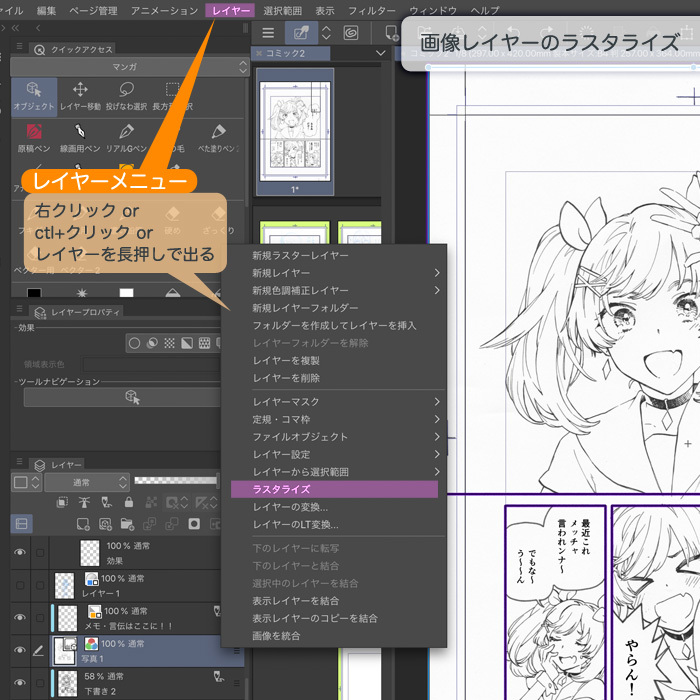Check the multi-select box of メモ layer
The height and width of the screenshot is (700, 700).
point(40,617)
